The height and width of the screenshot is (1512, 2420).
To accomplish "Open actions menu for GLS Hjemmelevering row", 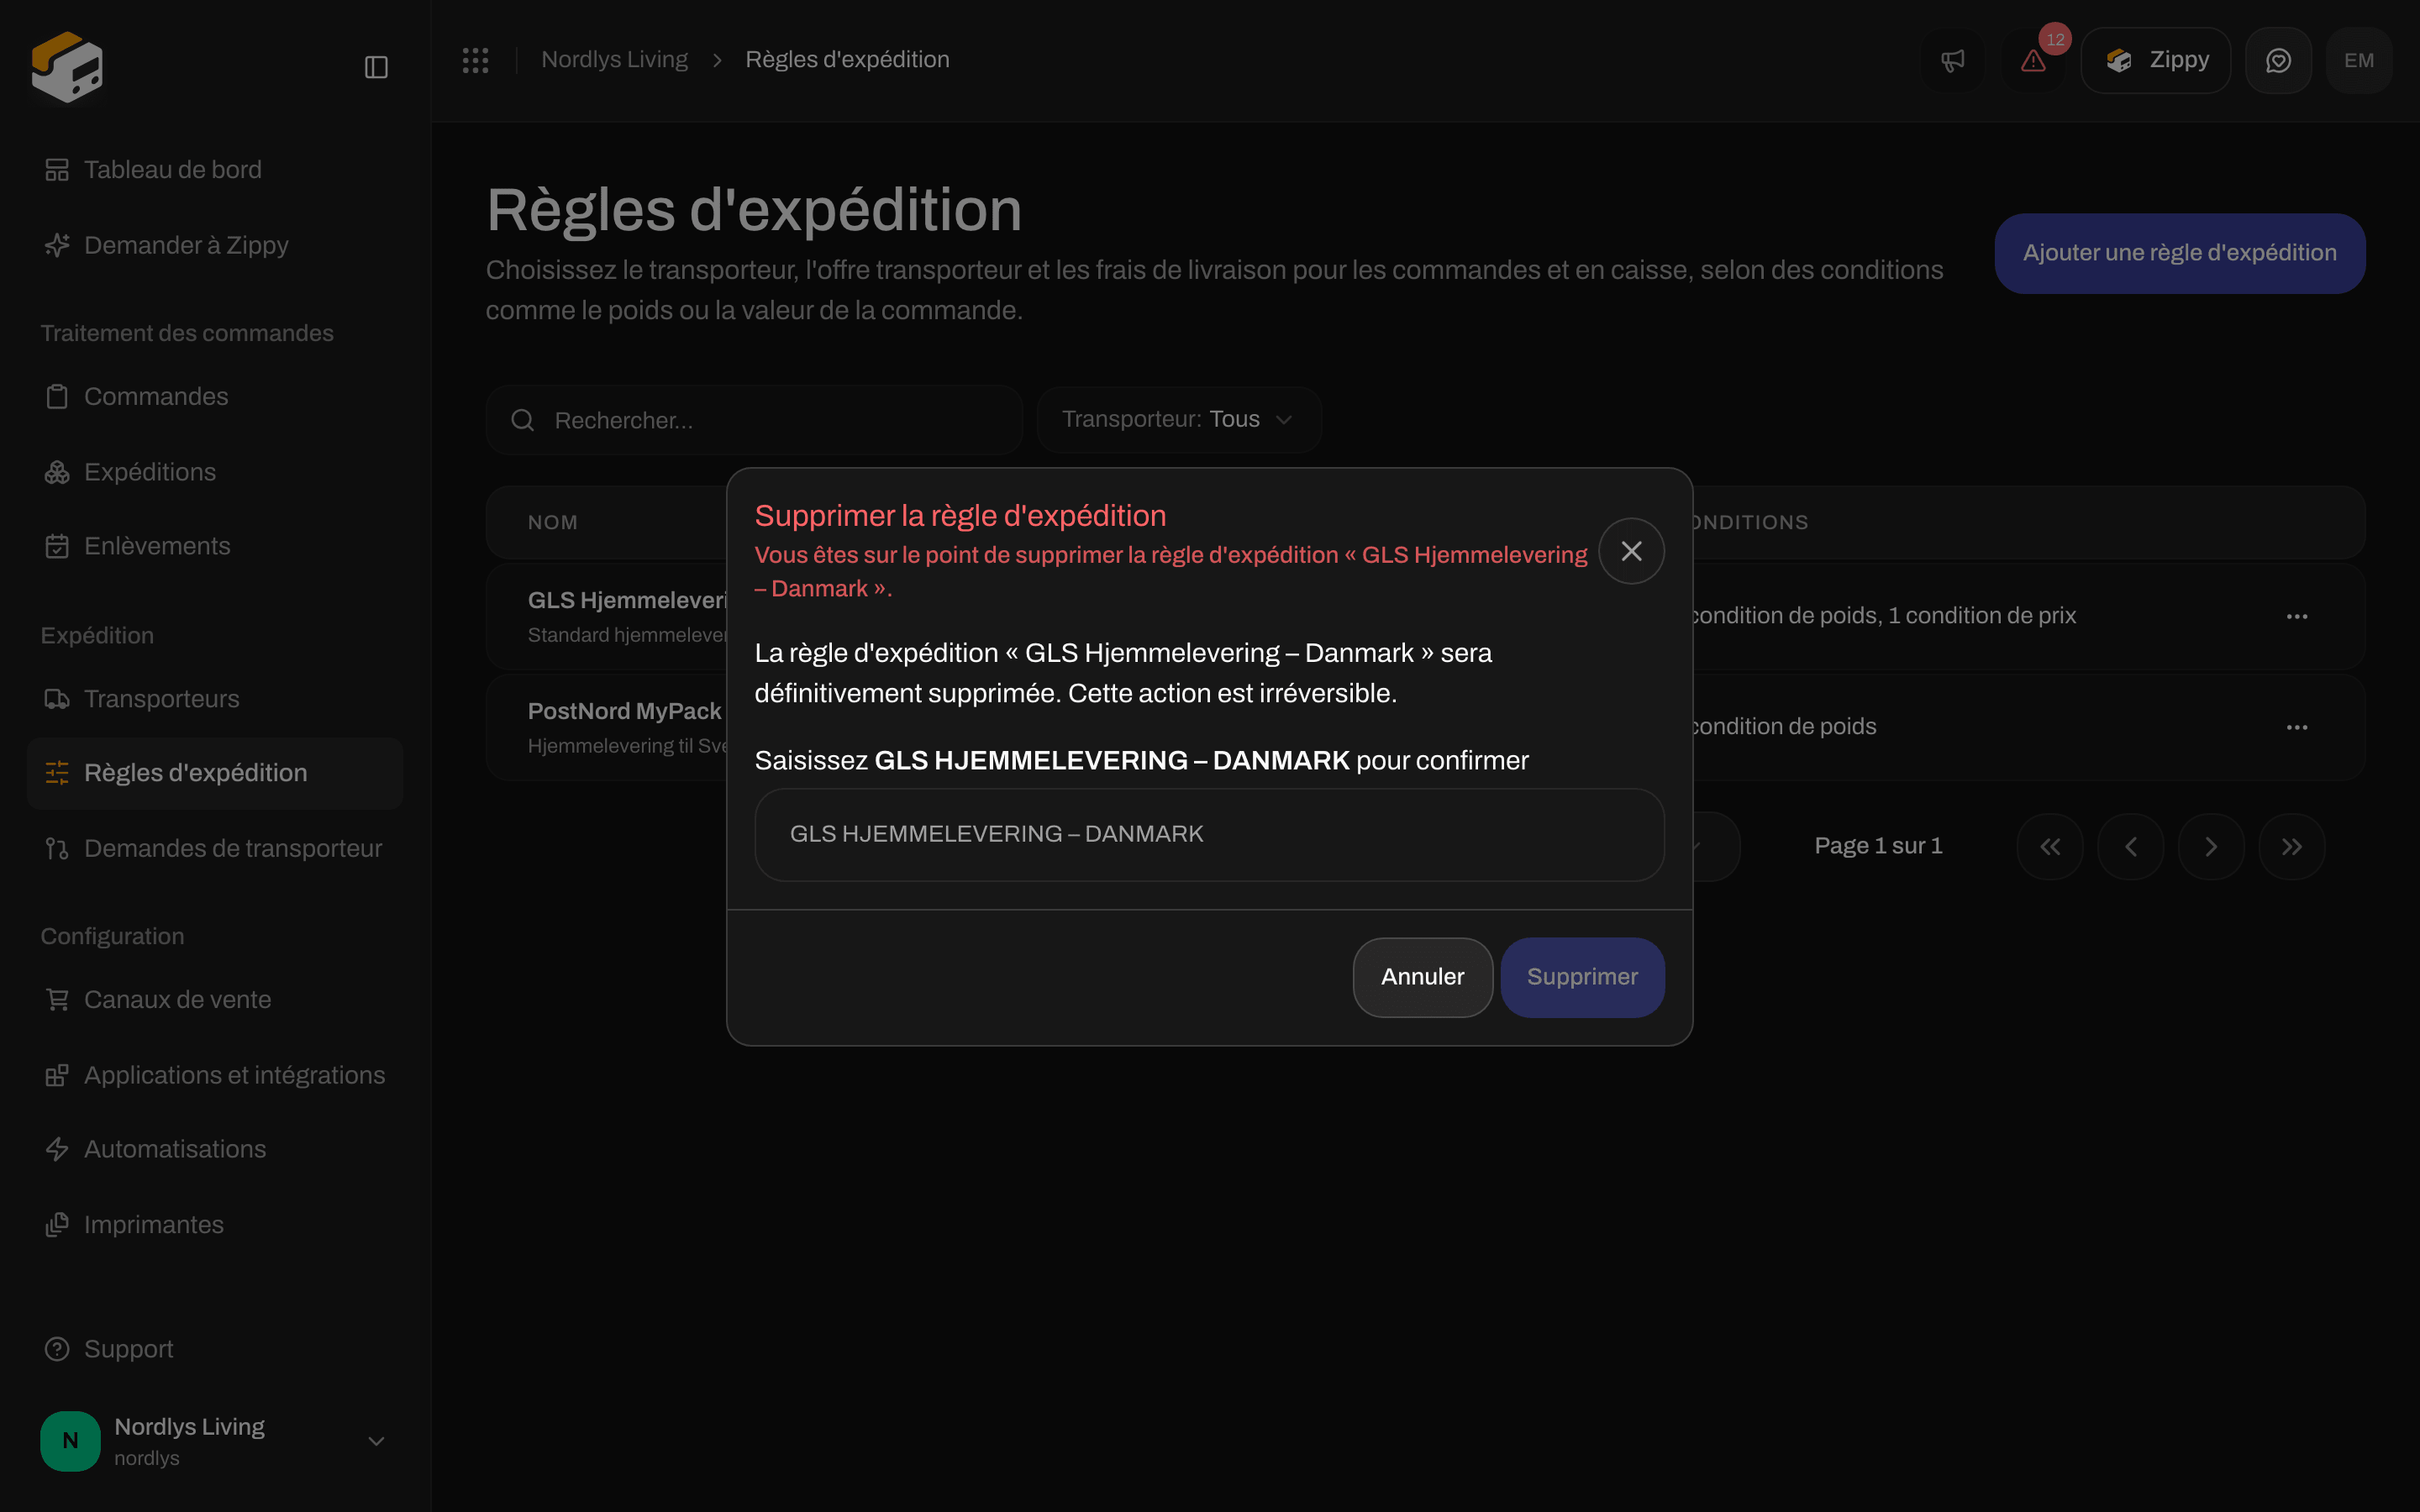I will tap(2297, 616).
